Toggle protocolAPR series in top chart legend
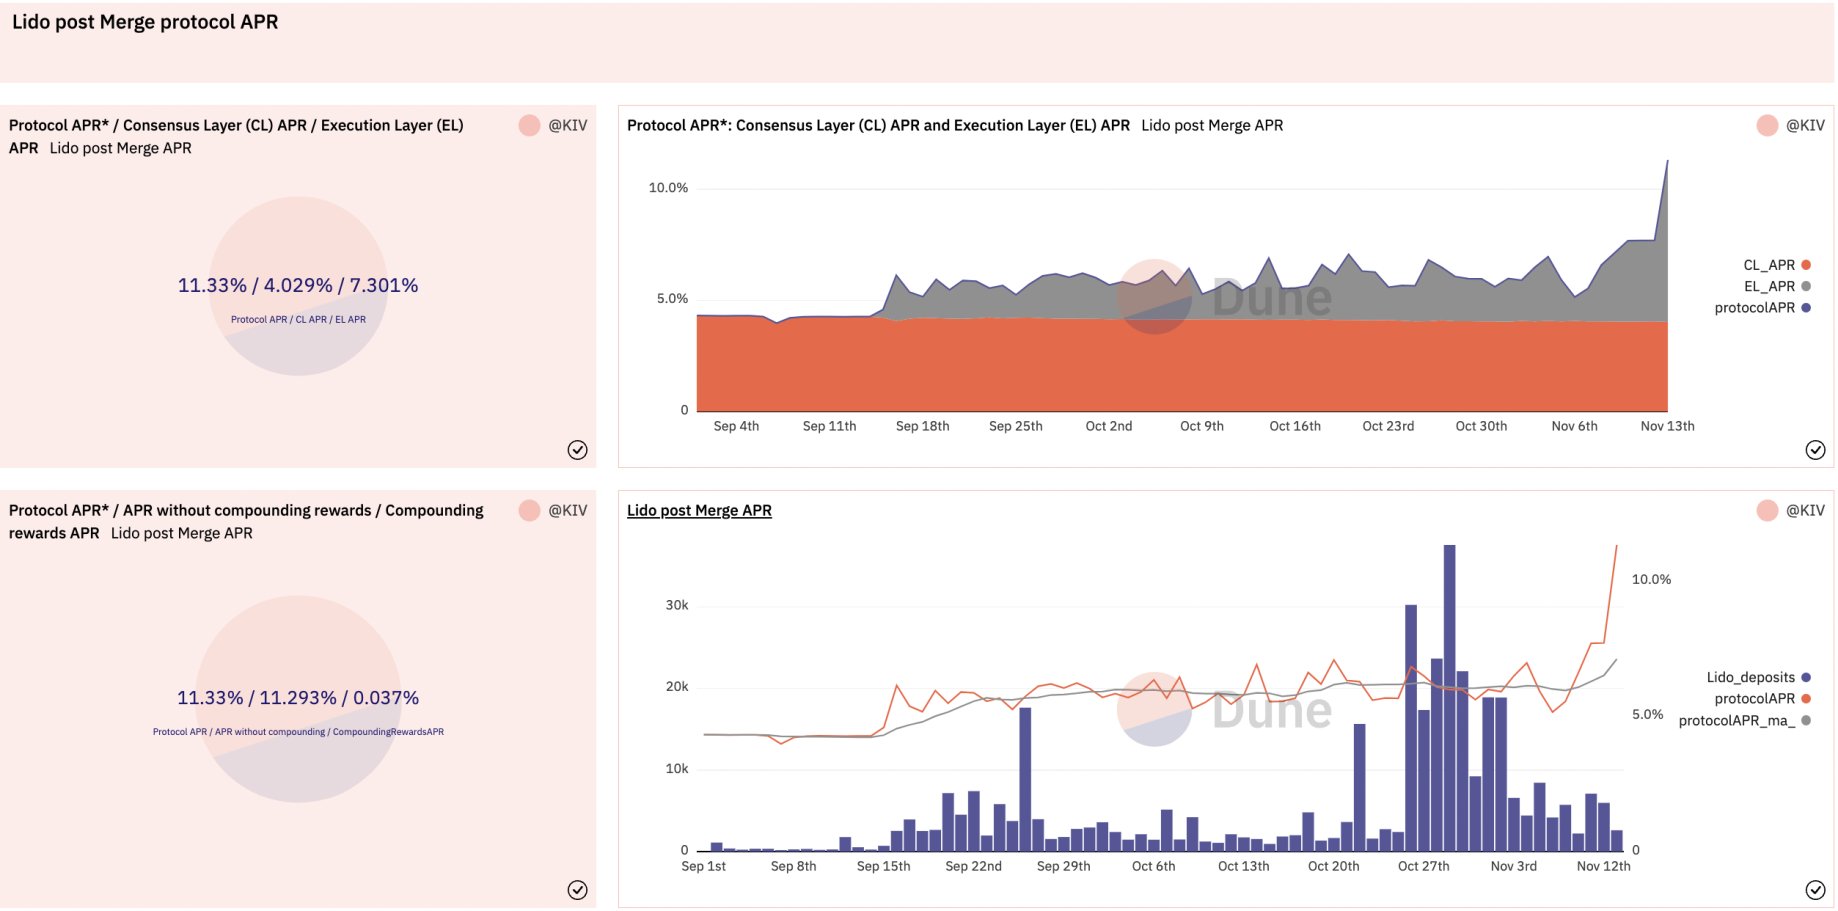Screen dimensions: 1838x911 coord(1763,307)
